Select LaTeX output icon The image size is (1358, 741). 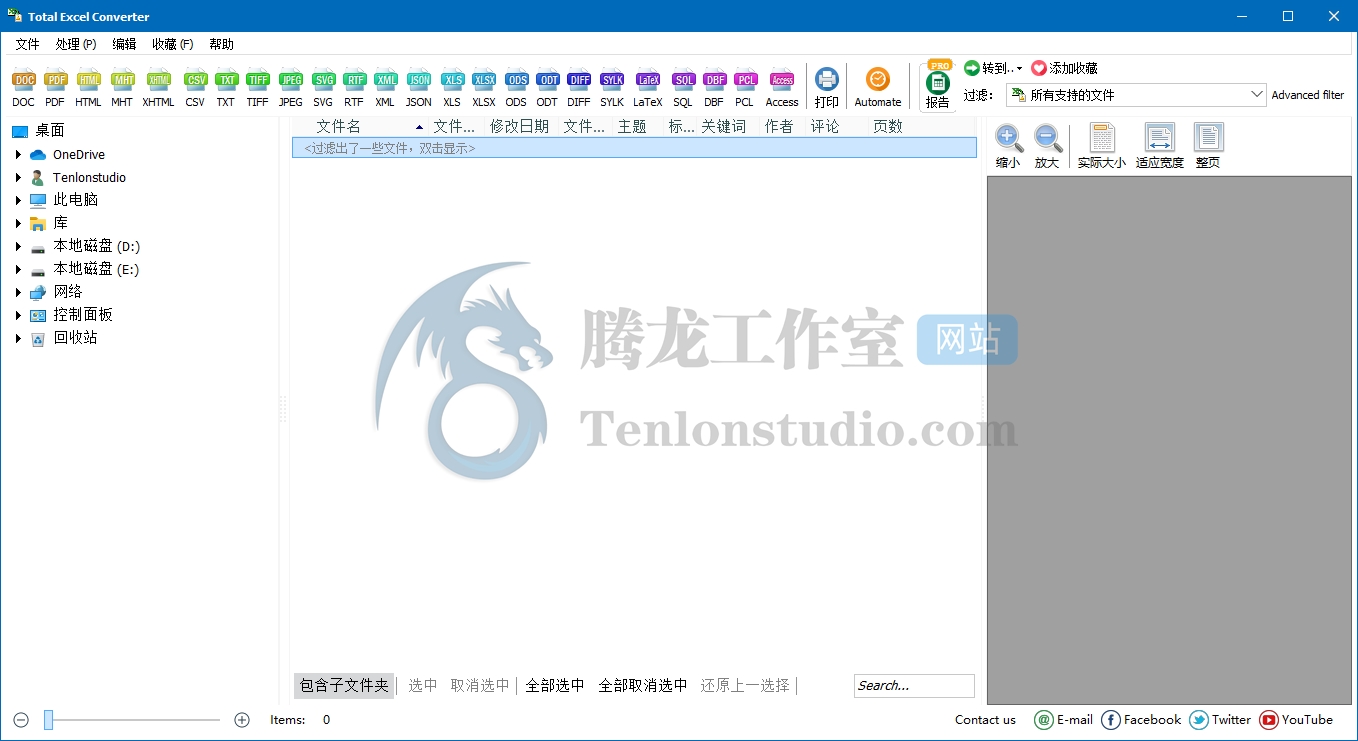(x=648, y=88)
